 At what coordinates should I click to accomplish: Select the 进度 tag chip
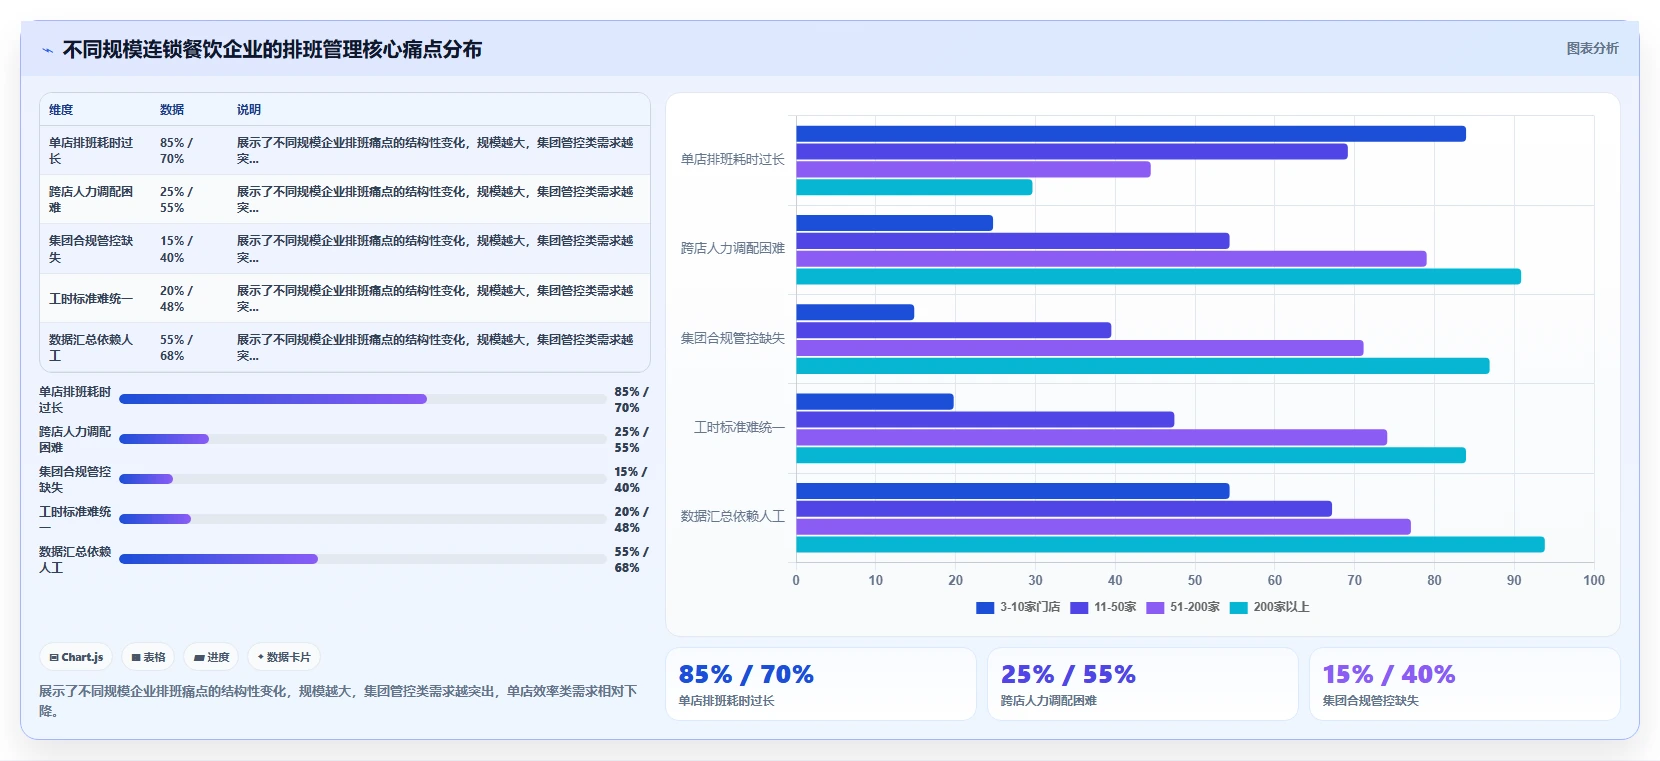pyautogui.click(x=211, y=657)
